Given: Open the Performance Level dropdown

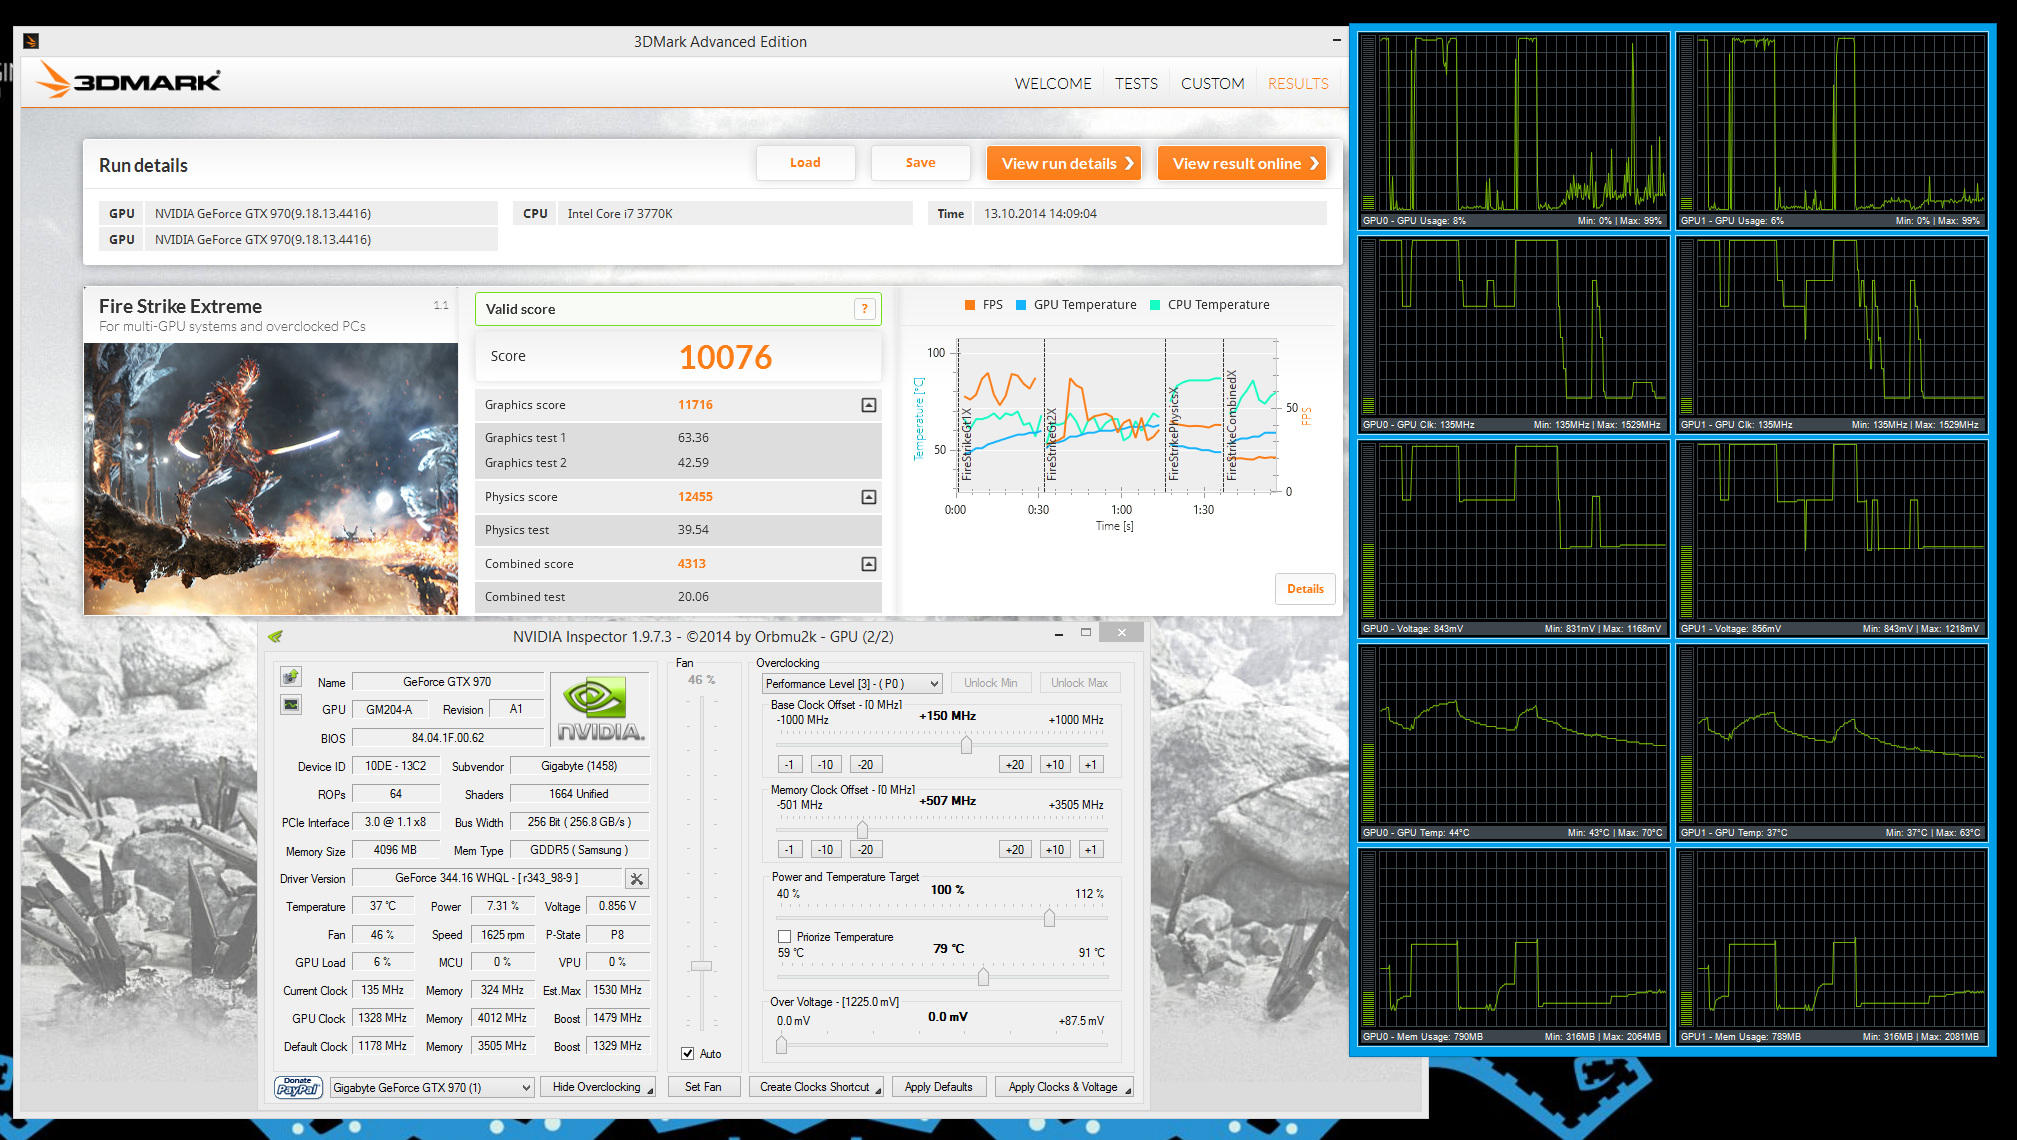Looking at the screenshot, I should pyautogui.click(x=852, y=684).
